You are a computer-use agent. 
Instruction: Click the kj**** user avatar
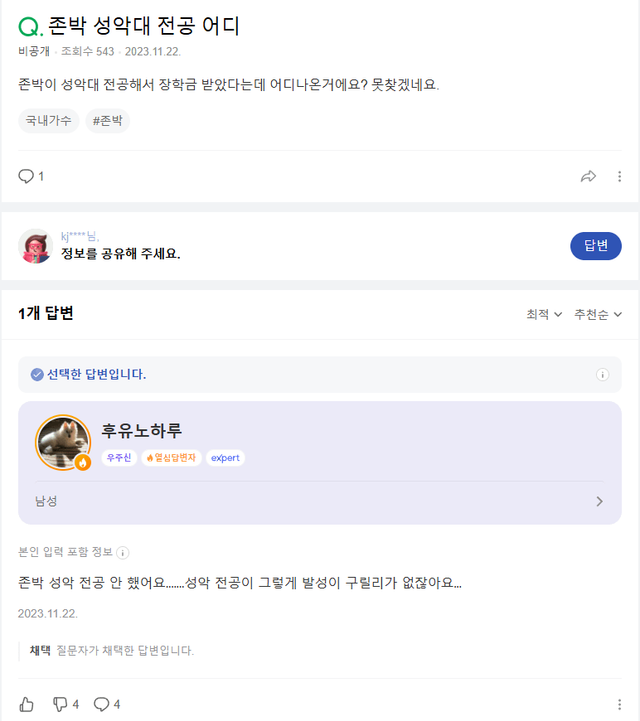coord(35,246)
